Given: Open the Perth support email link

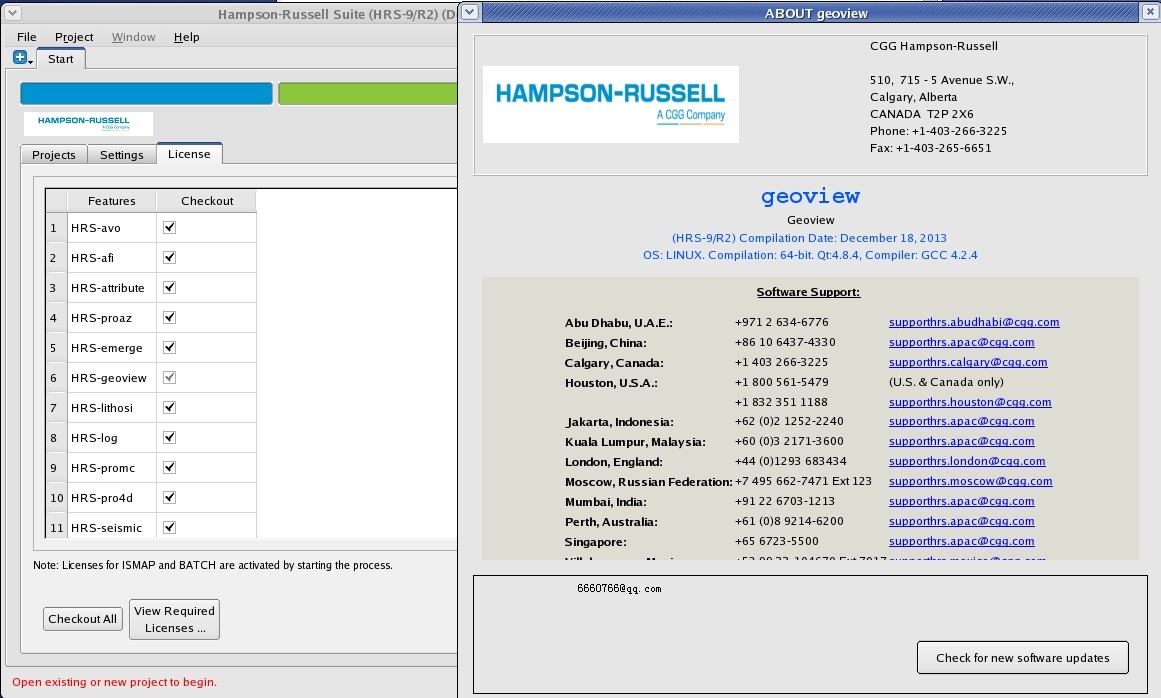Looking at the screenshot, I should [961, 521].
